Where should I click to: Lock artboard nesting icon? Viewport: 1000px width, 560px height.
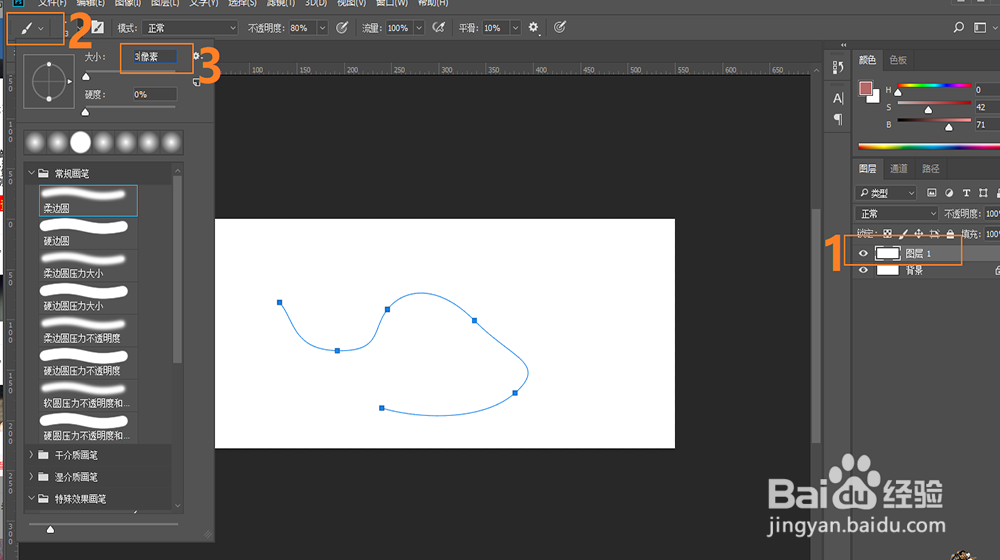click(x=934, y=233)
